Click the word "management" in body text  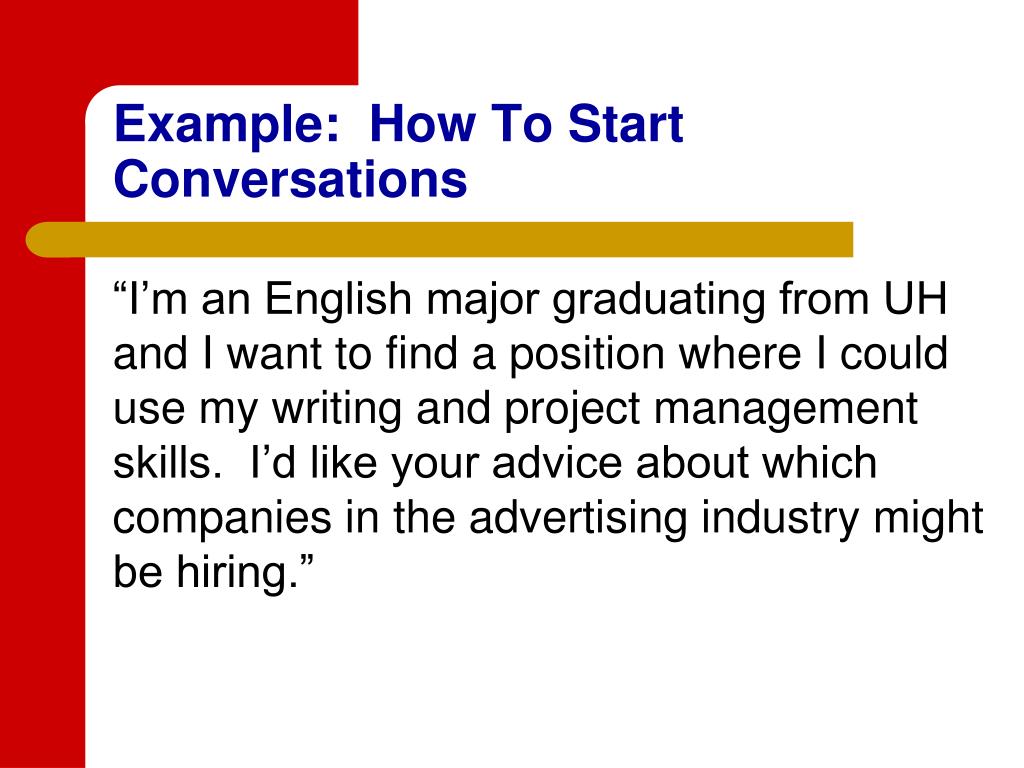pos(789,409)
